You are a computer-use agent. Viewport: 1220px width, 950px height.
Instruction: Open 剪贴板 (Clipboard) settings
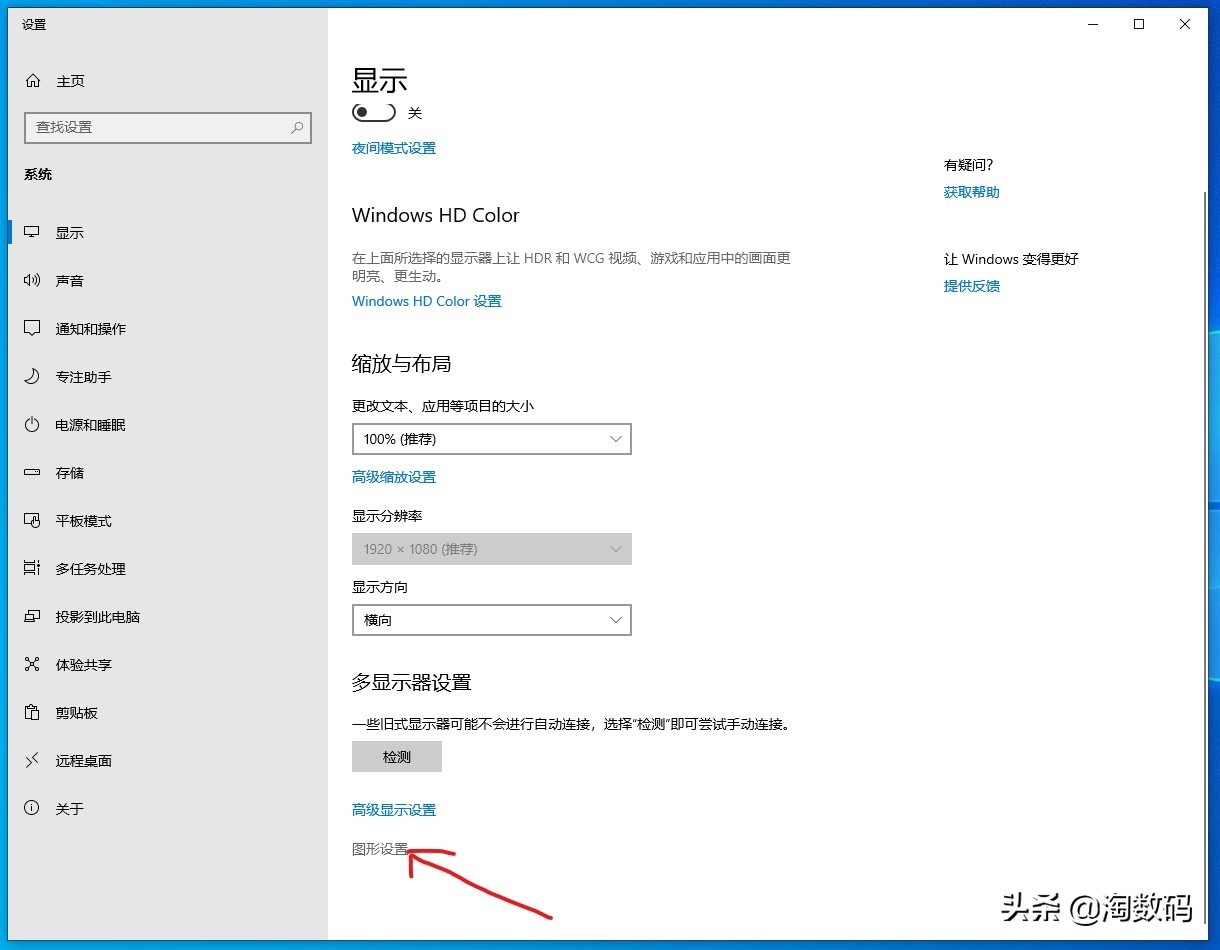(78, 712)
